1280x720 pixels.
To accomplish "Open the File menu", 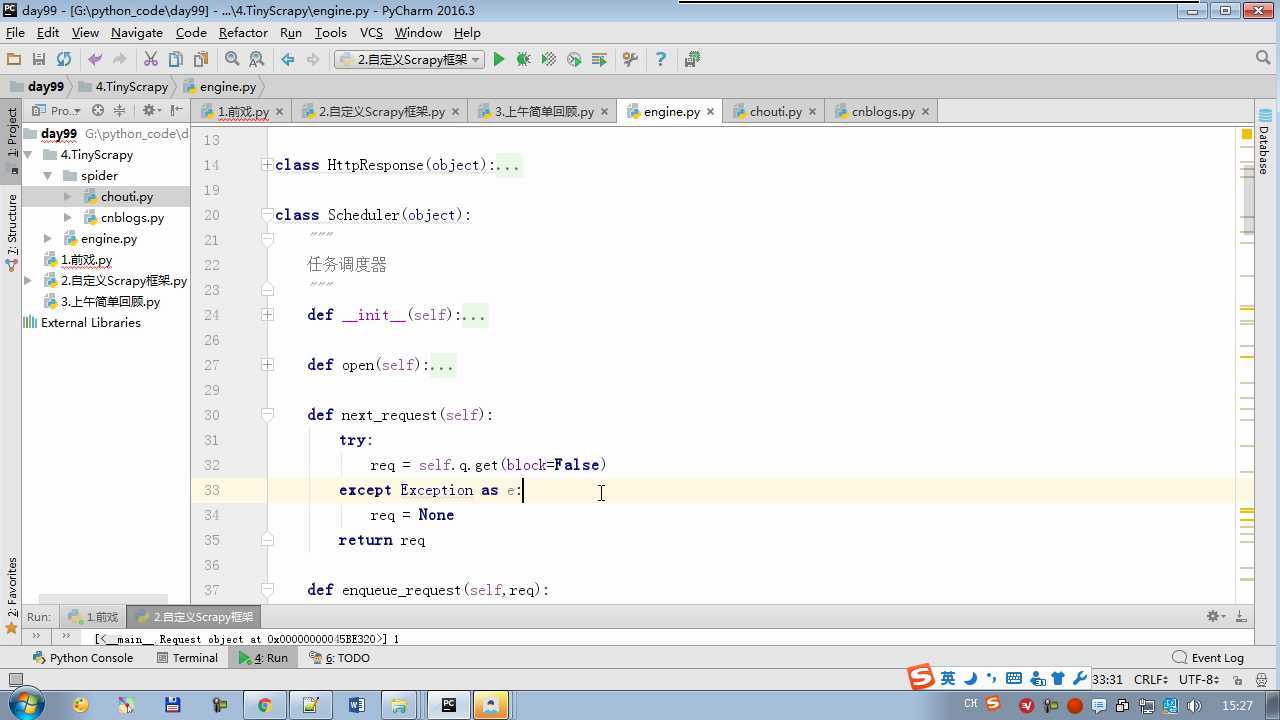I will tap(15, 33).
